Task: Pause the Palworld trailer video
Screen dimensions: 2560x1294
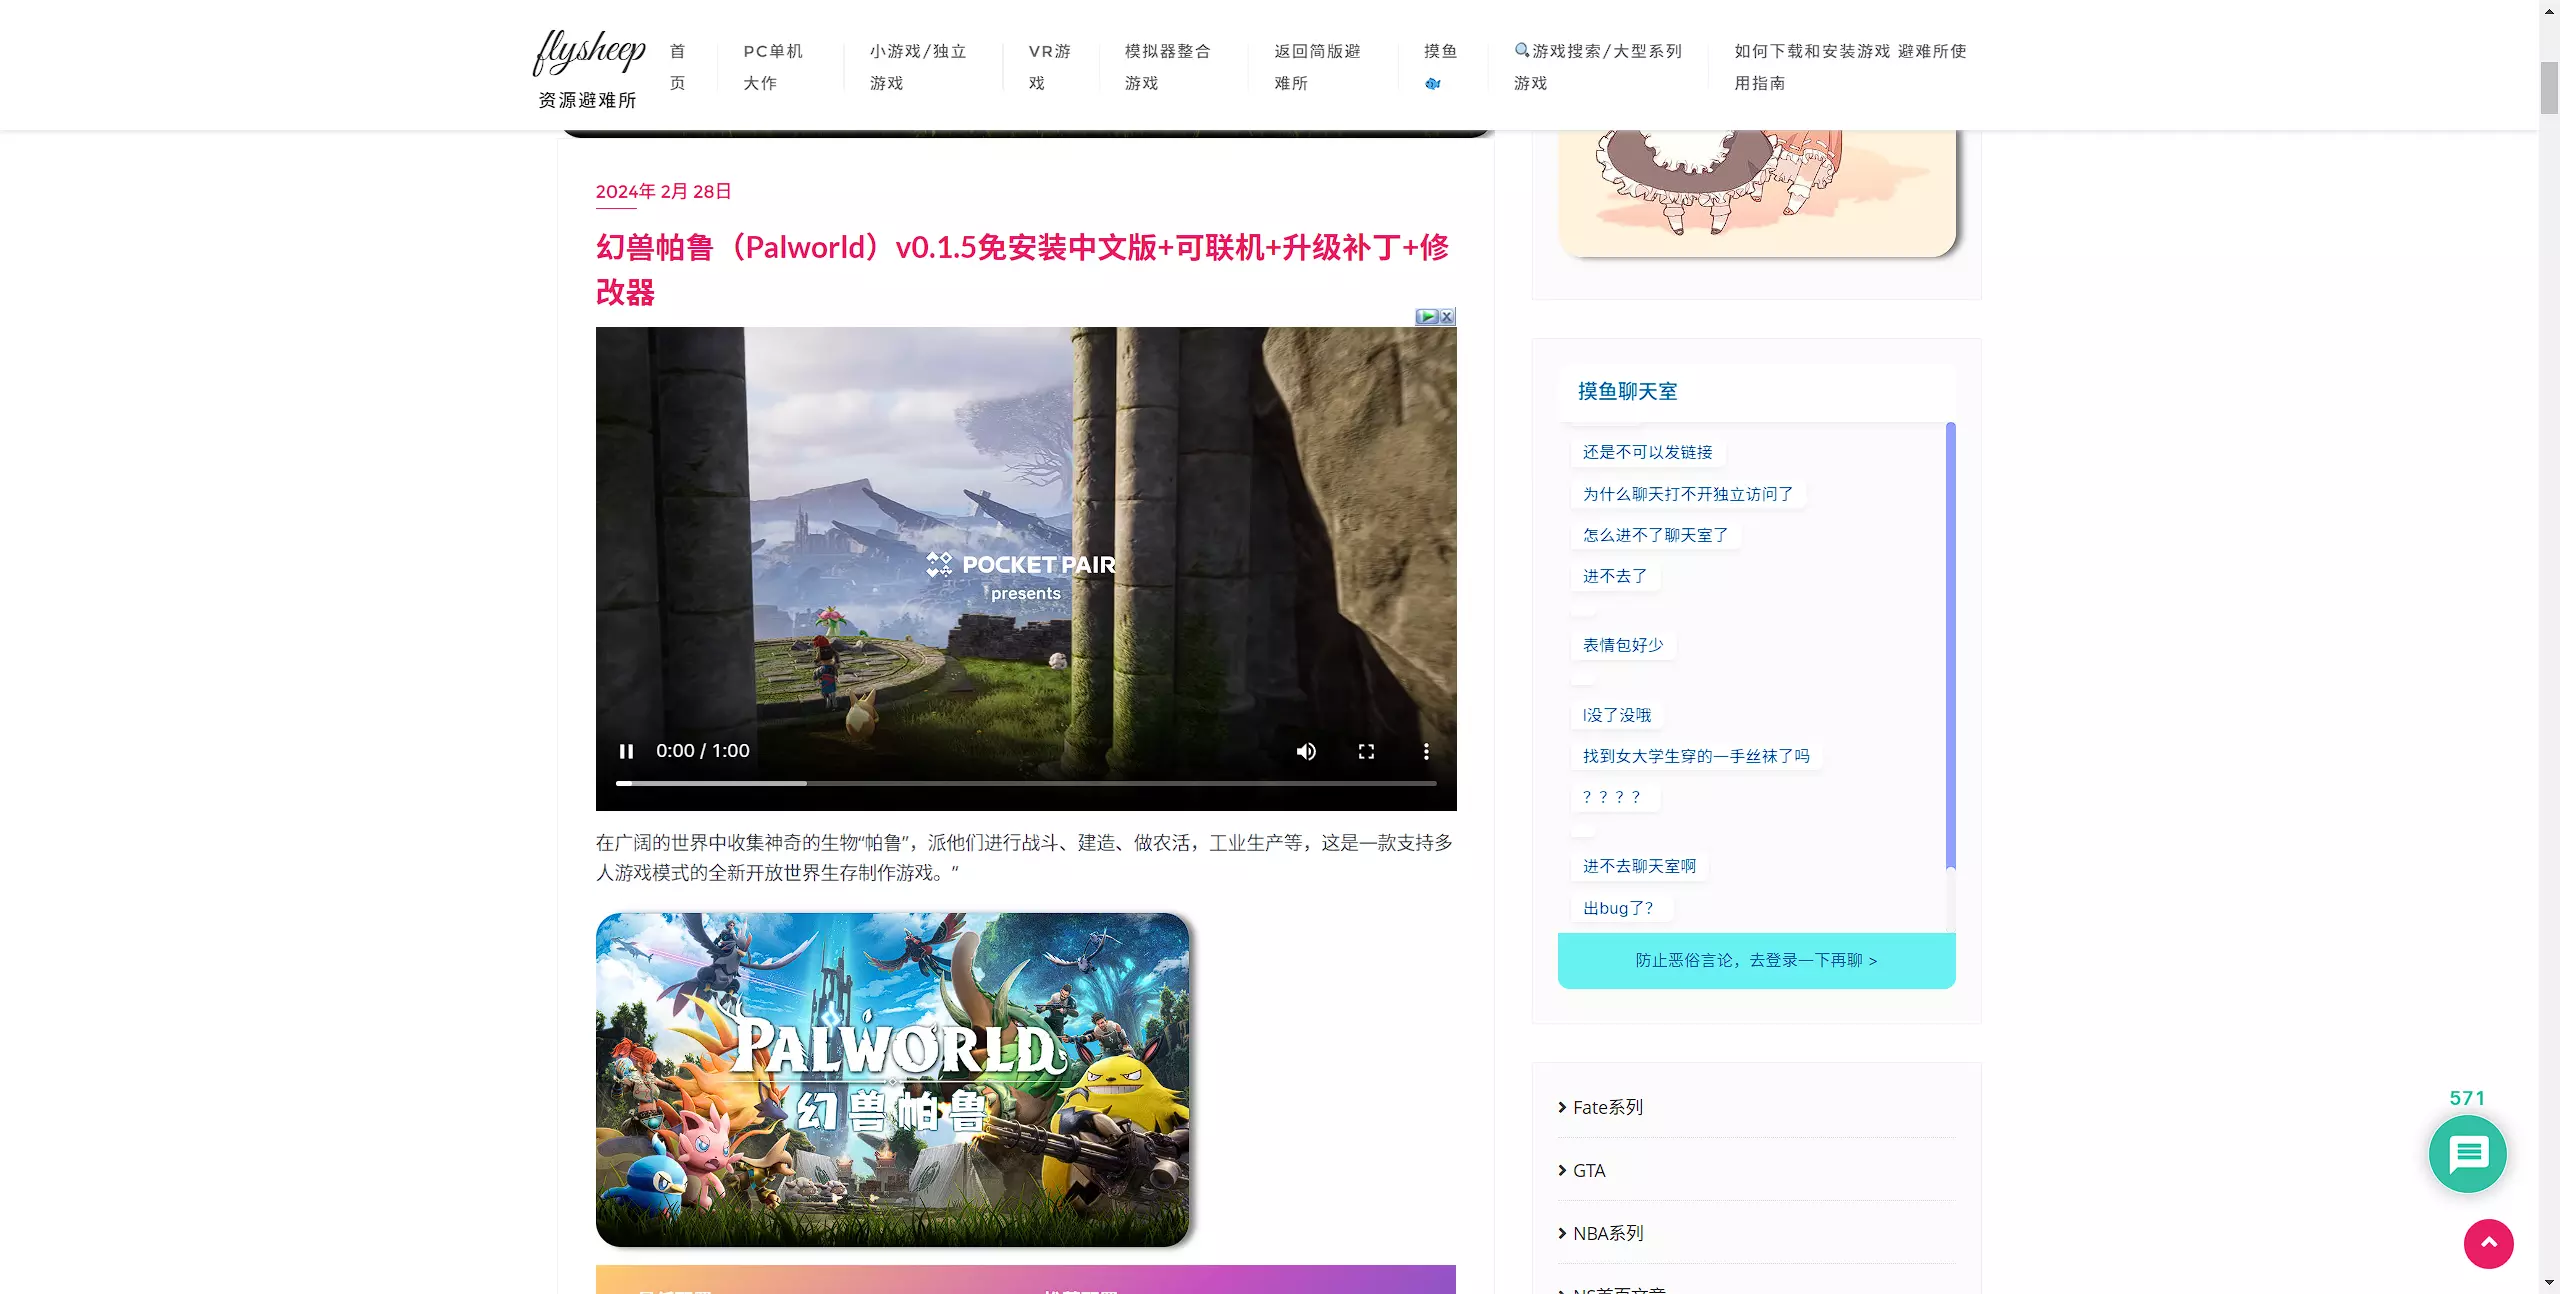Action: coord(626,751)
